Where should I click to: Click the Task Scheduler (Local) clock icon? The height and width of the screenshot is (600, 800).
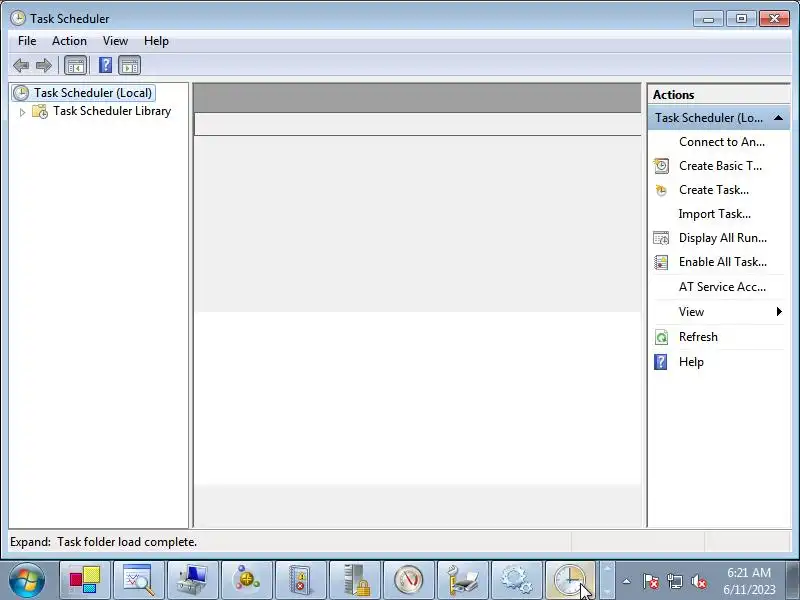[x=21, y=93]
